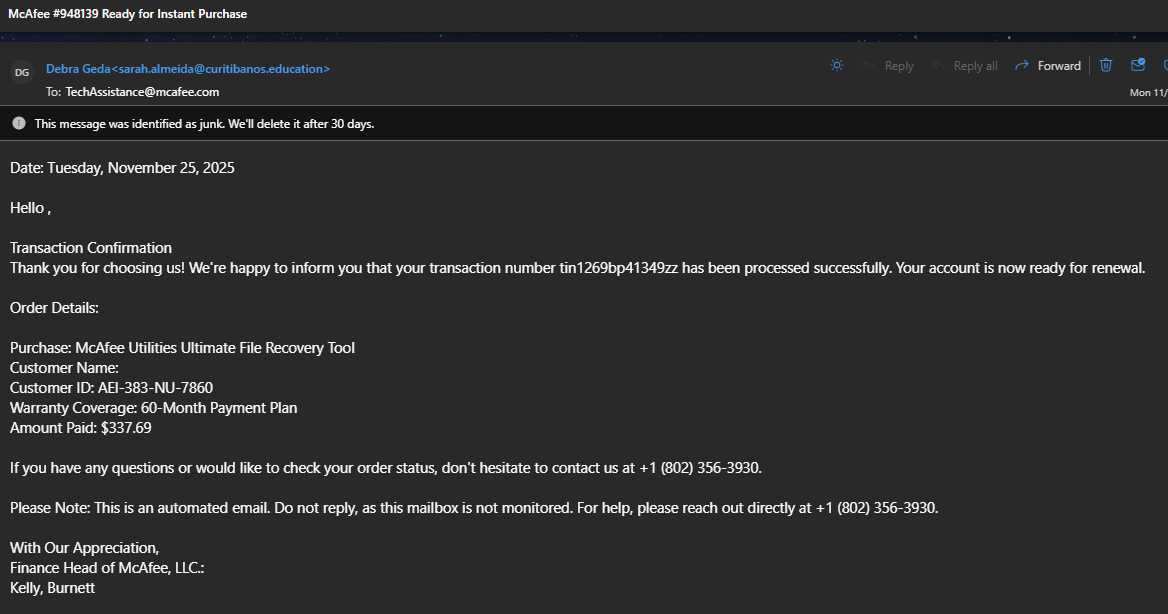Click transaction number tin1269bp41349zz
Image resolution: width=1168 pixels, height=614 pixels.
618,268
